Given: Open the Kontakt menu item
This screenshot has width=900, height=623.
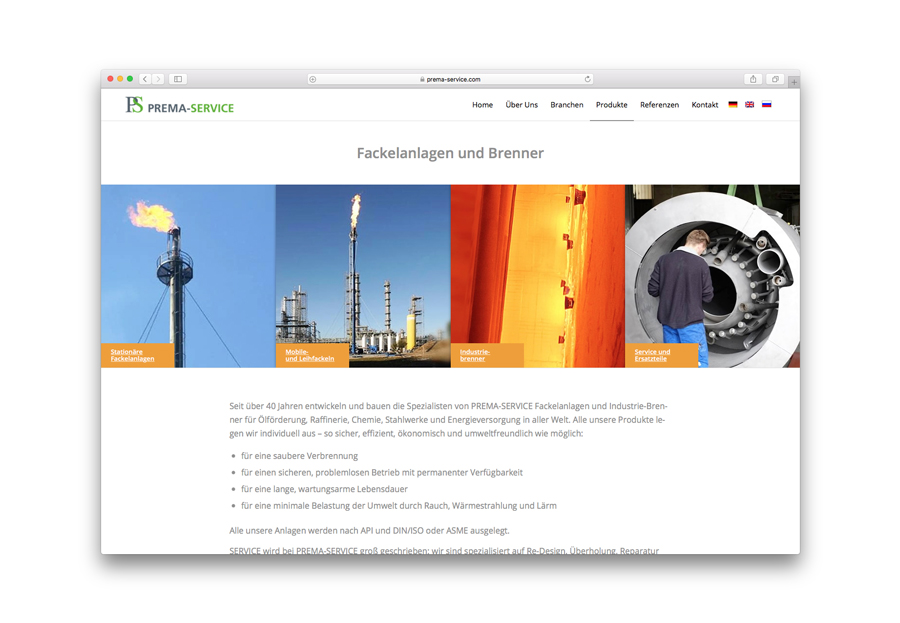Looking at the screenshot, I should [x=705, y=105].
